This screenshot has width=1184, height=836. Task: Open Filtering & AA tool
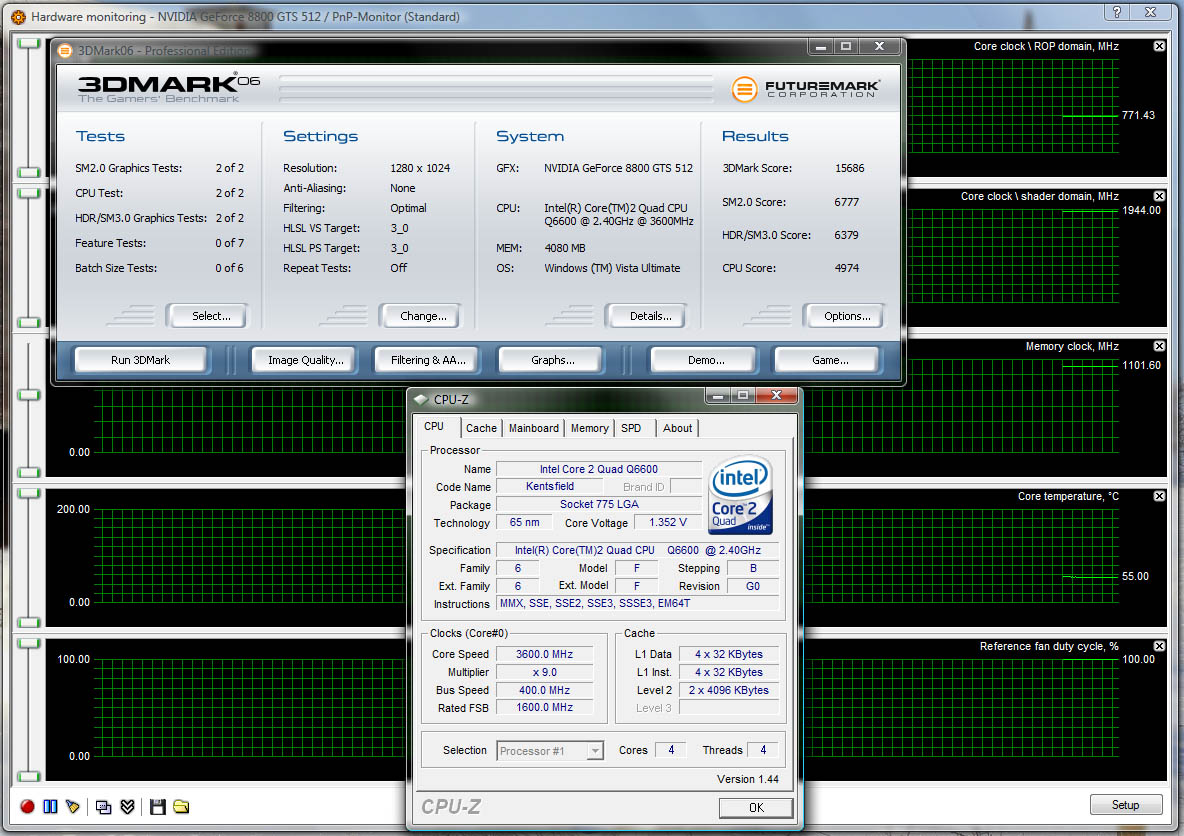[x=428, y=360]
